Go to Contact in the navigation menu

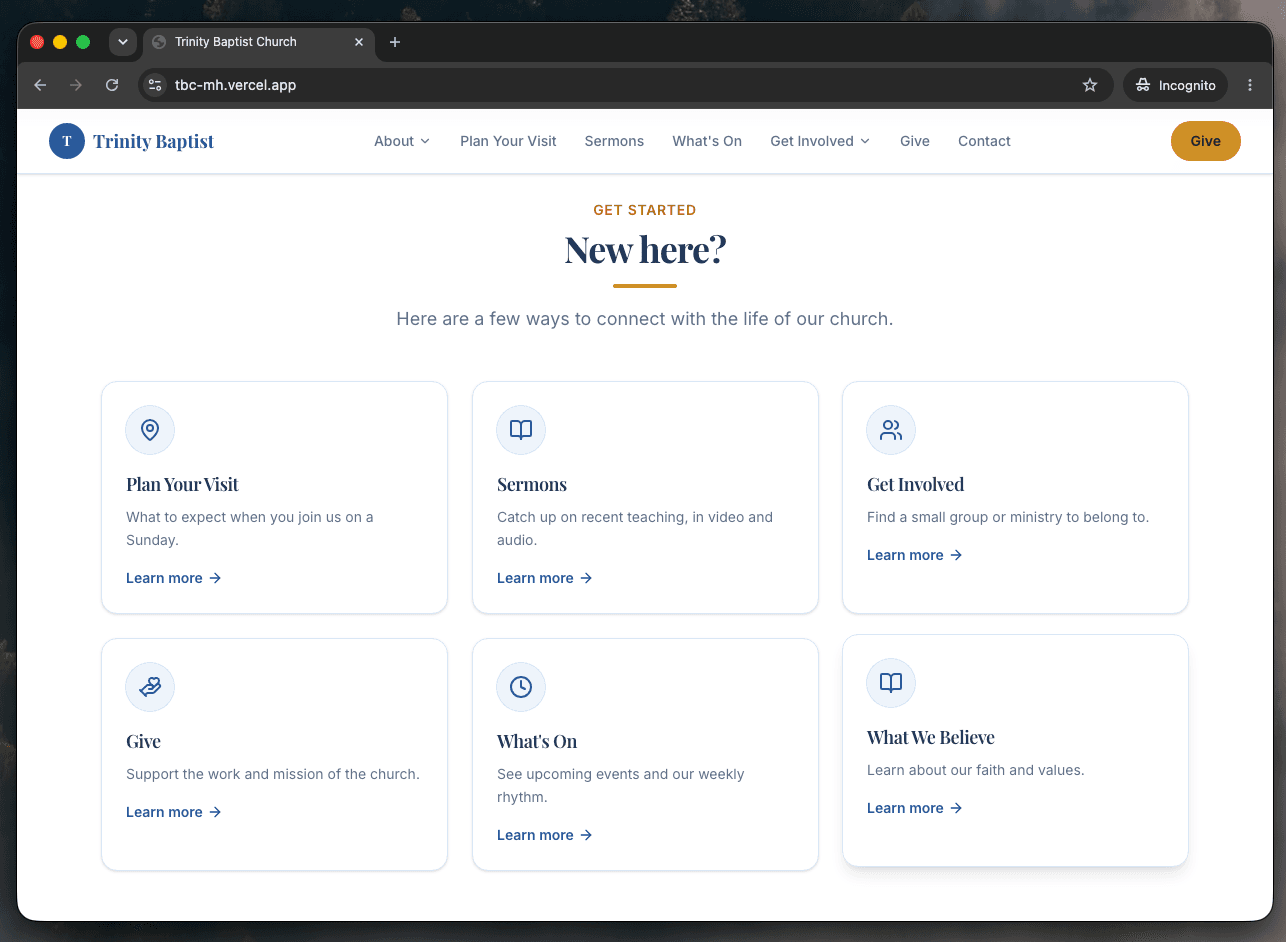[x=984, y=141]
